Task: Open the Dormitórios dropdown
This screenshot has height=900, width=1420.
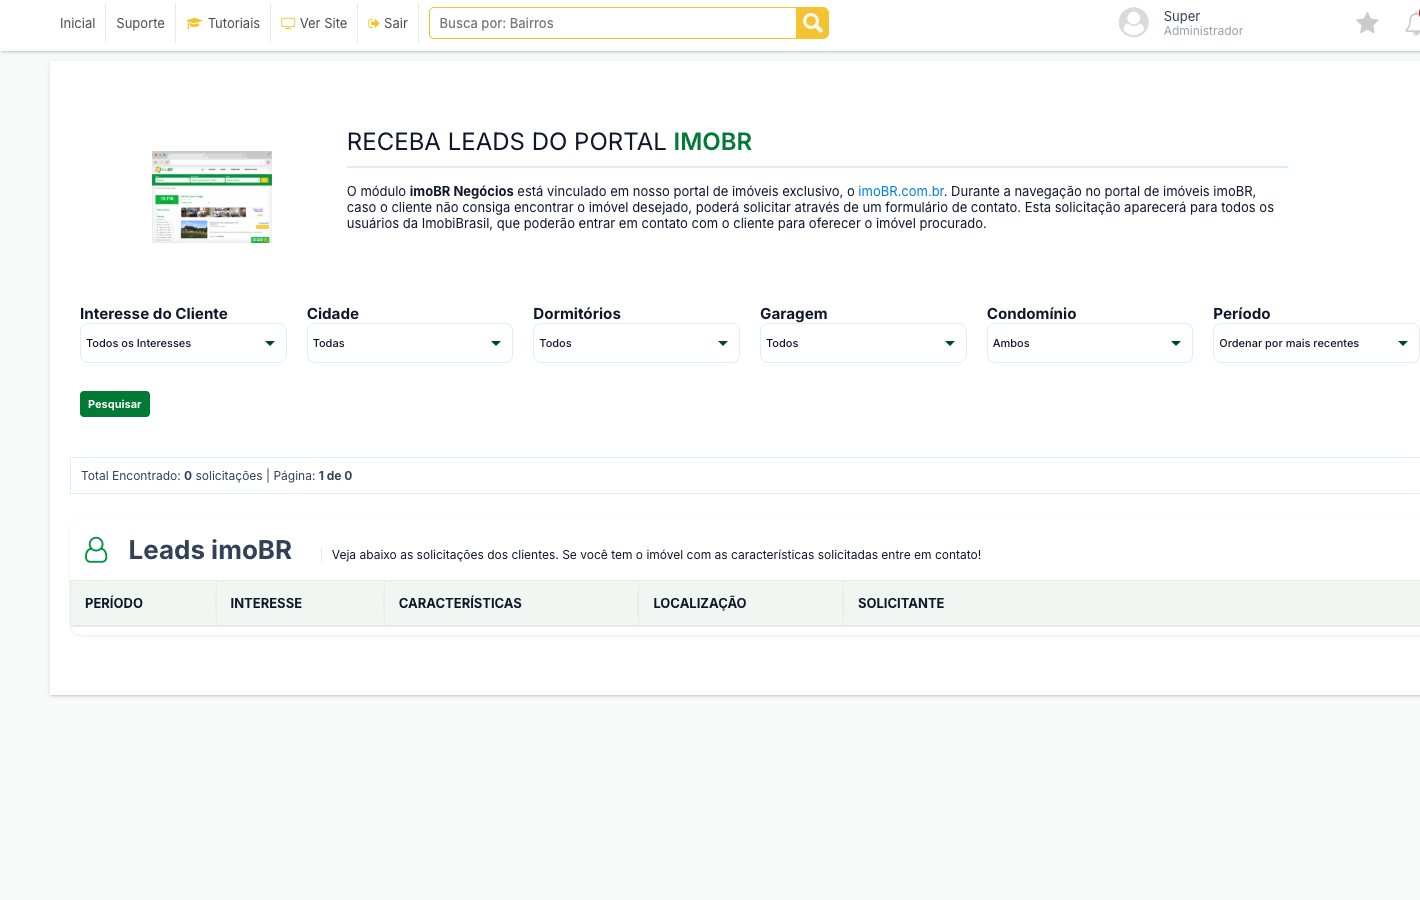Action: coord(636,343)
